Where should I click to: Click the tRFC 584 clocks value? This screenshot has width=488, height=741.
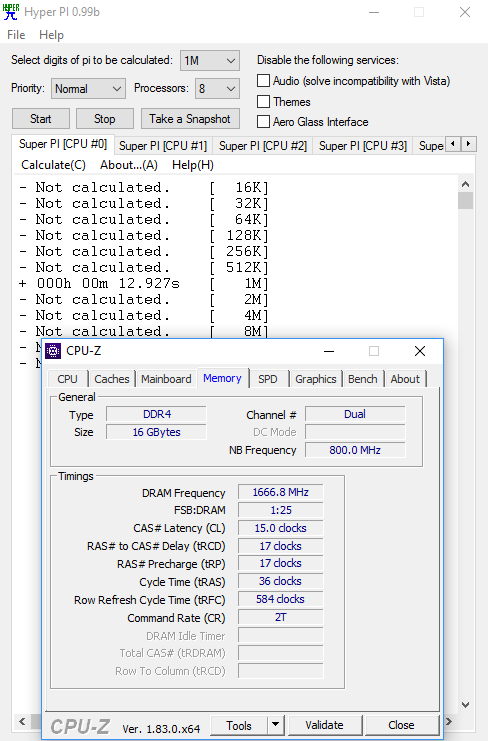pyautogui.click(x=281, y=599)
